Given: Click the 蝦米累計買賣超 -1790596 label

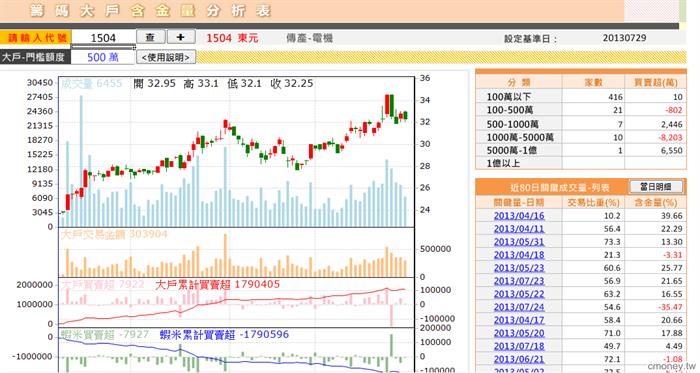Looking at the screenshot, I should pos(224,335).
